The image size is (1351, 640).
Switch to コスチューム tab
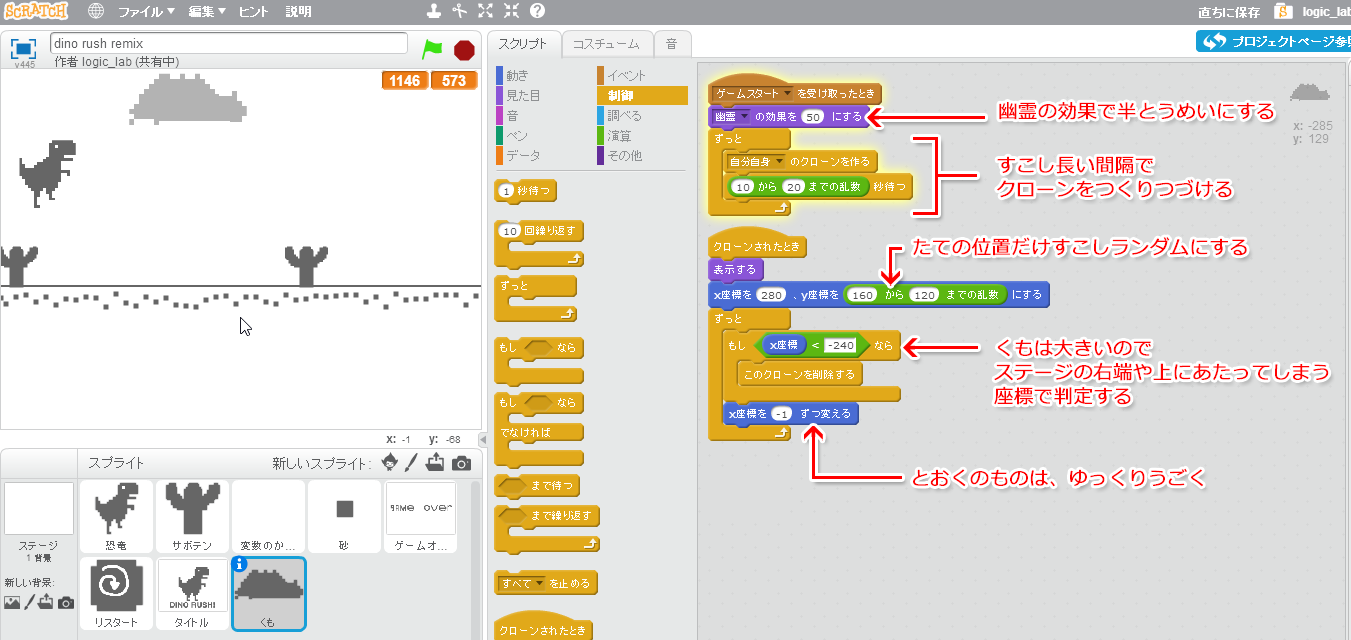pyautogui.click(x=606, y=44)
